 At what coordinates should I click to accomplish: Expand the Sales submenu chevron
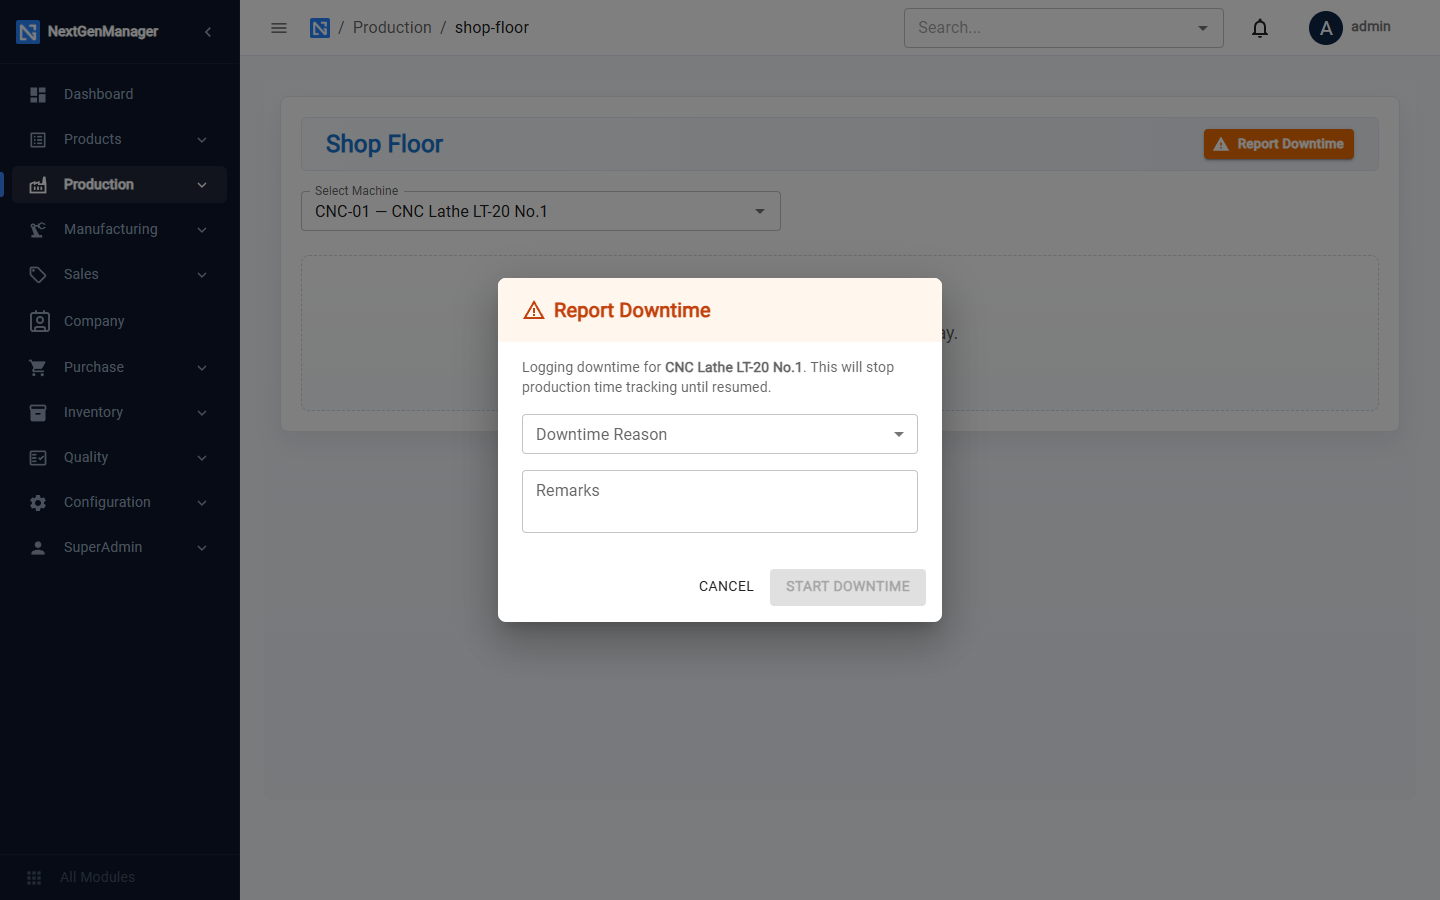tap(202, 275)
